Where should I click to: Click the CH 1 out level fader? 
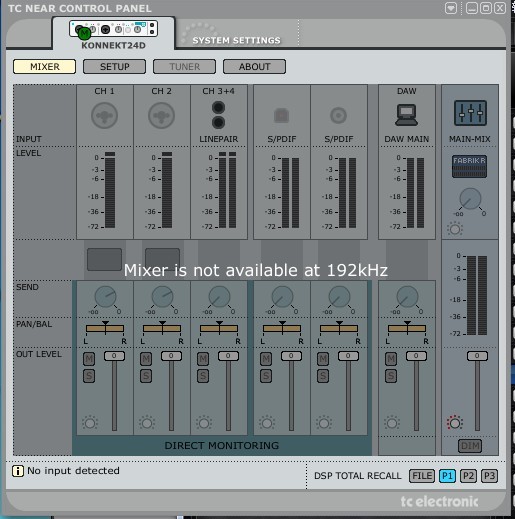click(x=114, y=356)
